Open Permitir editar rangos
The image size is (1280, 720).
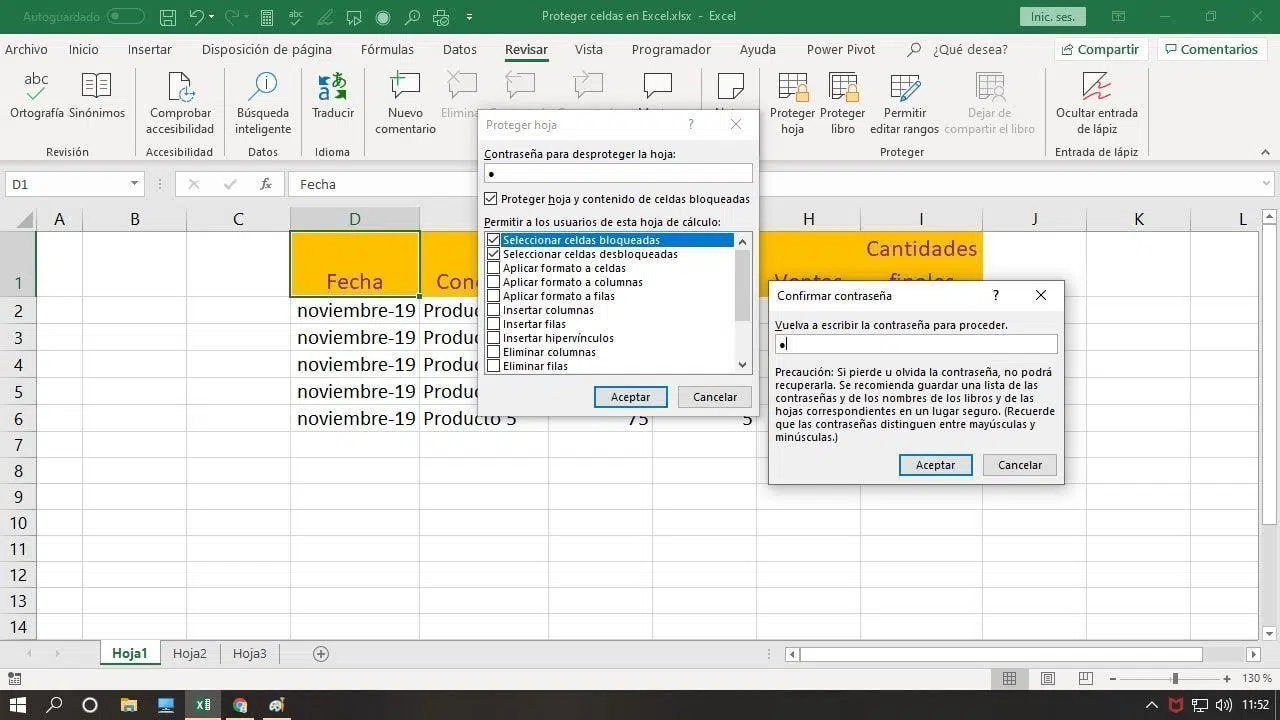click(904, 88)
